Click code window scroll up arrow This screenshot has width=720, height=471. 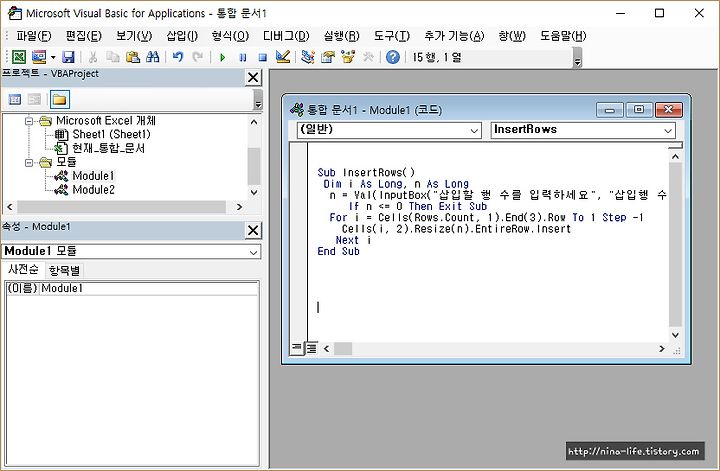tap(675, 157)
